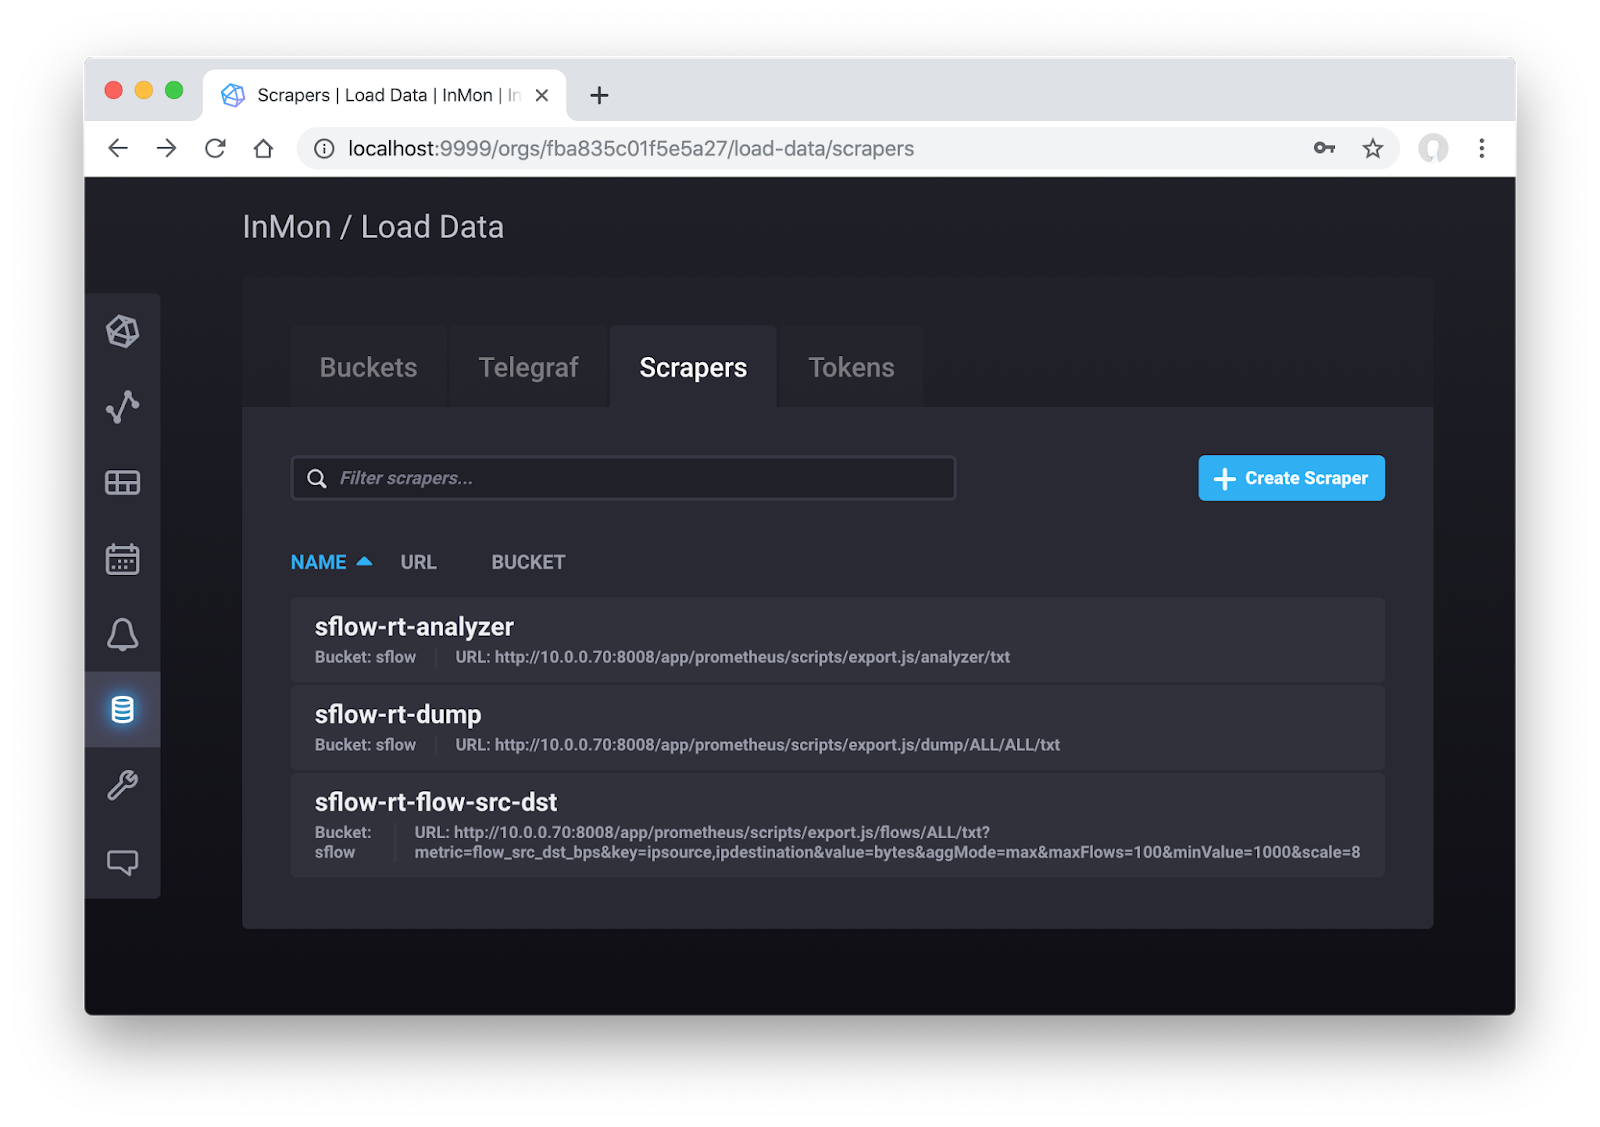The image size is (1600, 1127).
Task: Open the Feedback speech bubble icon
Action: [122, 862]
